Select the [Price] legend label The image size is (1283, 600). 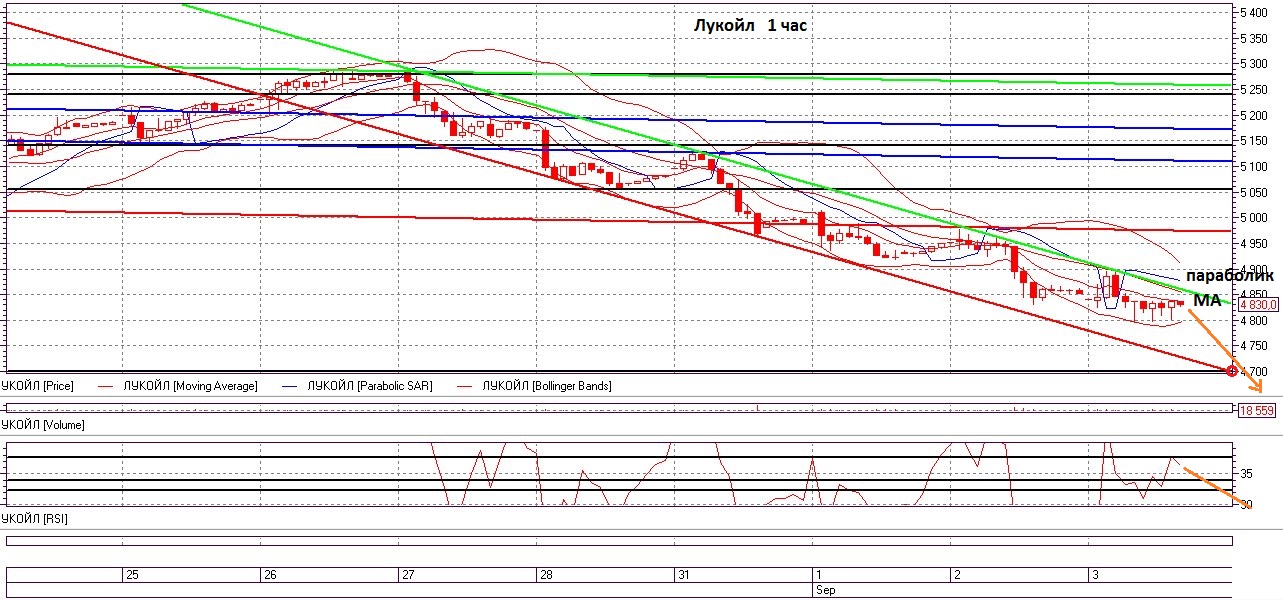coord(38,385)
